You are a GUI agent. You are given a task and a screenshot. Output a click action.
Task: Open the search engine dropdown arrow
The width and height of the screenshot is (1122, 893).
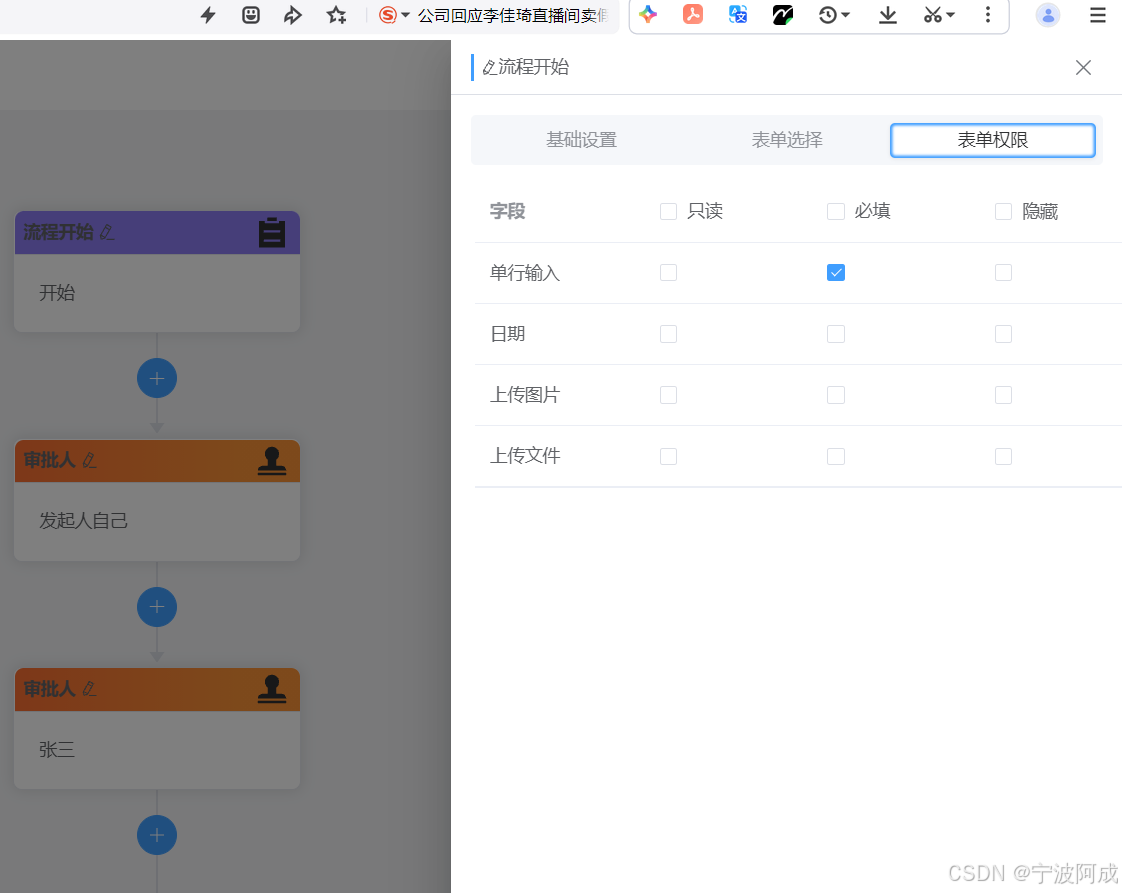(x=405, y=14)
